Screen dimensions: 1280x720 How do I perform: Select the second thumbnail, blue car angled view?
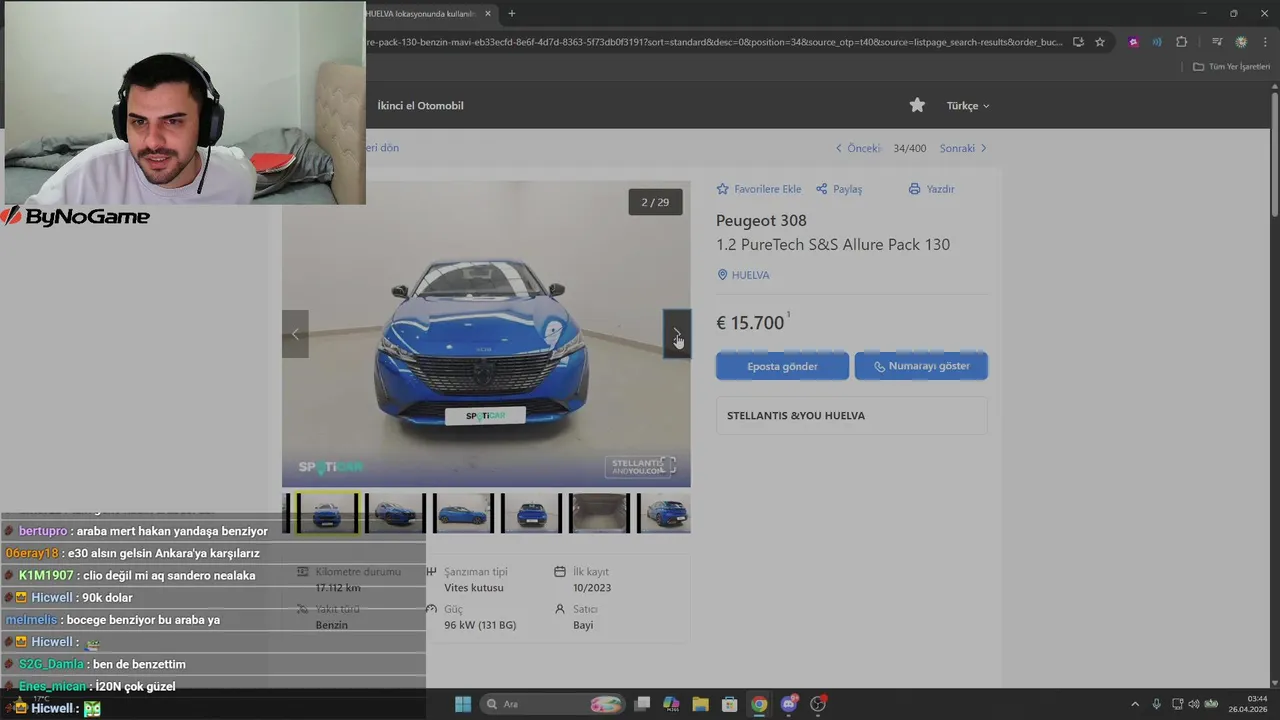click(x=395, y=513)
